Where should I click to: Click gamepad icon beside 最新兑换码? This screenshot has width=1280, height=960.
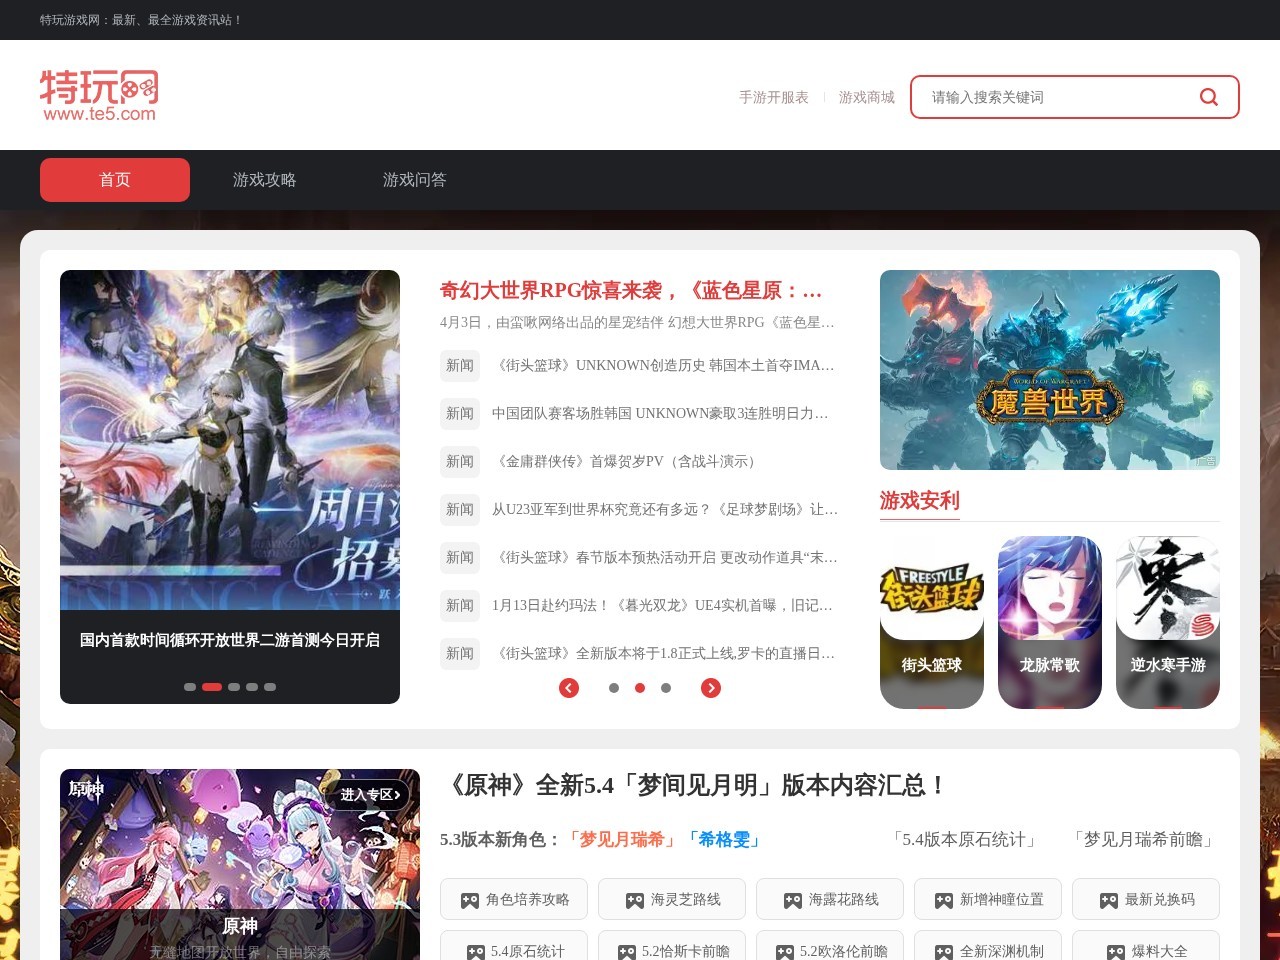(1109, 901)
